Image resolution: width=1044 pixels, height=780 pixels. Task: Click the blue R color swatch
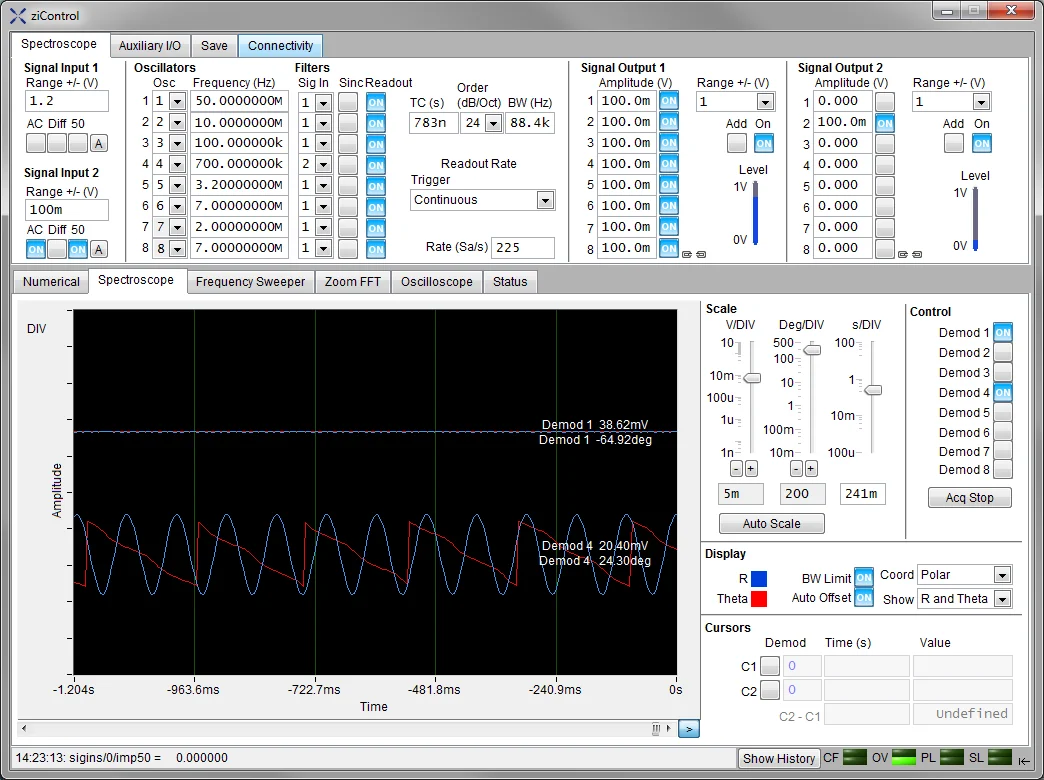758,579
